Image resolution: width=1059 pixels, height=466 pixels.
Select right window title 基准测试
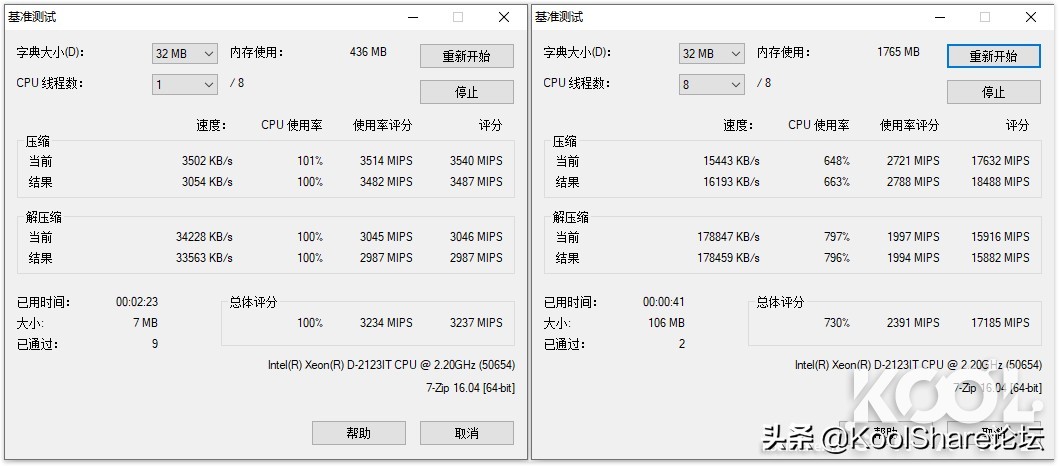(559, 17)
